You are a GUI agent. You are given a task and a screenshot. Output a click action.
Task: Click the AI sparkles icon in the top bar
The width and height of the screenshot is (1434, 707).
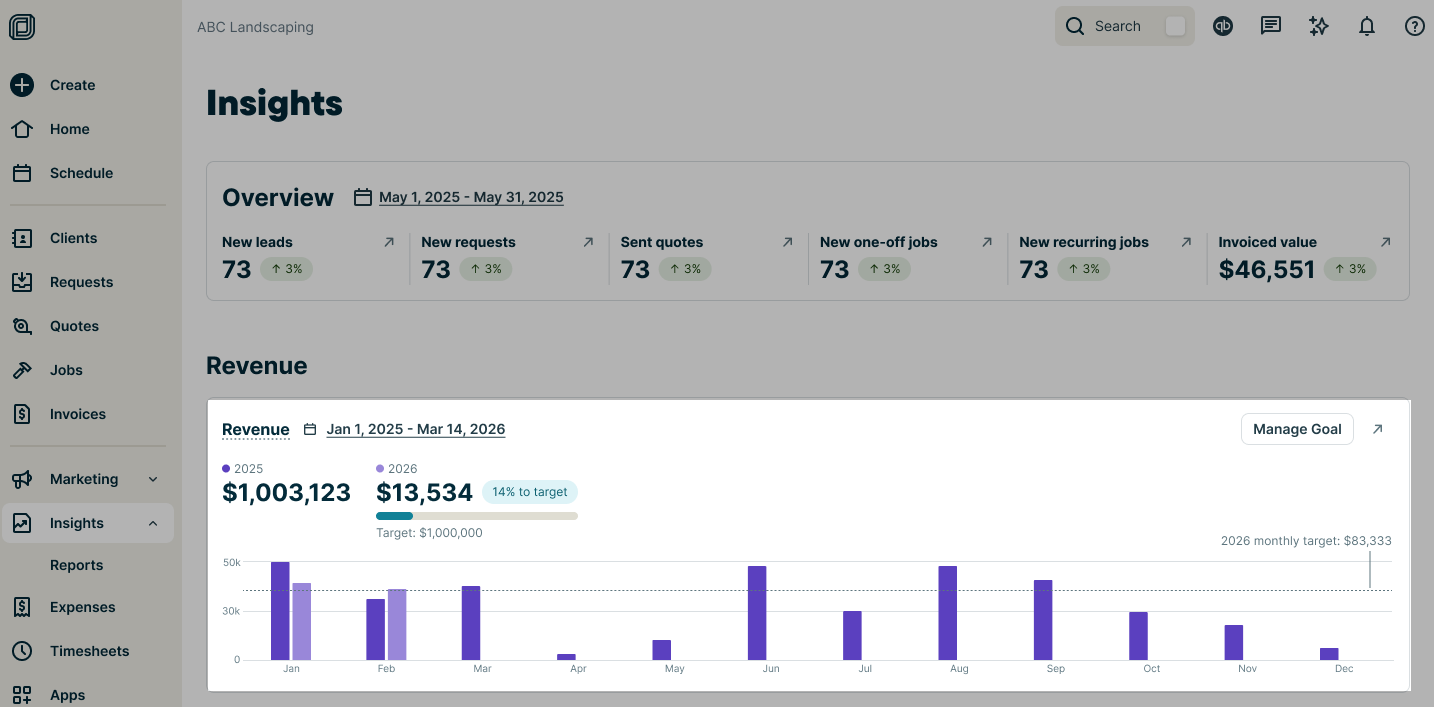click(x=1318, y=25)
